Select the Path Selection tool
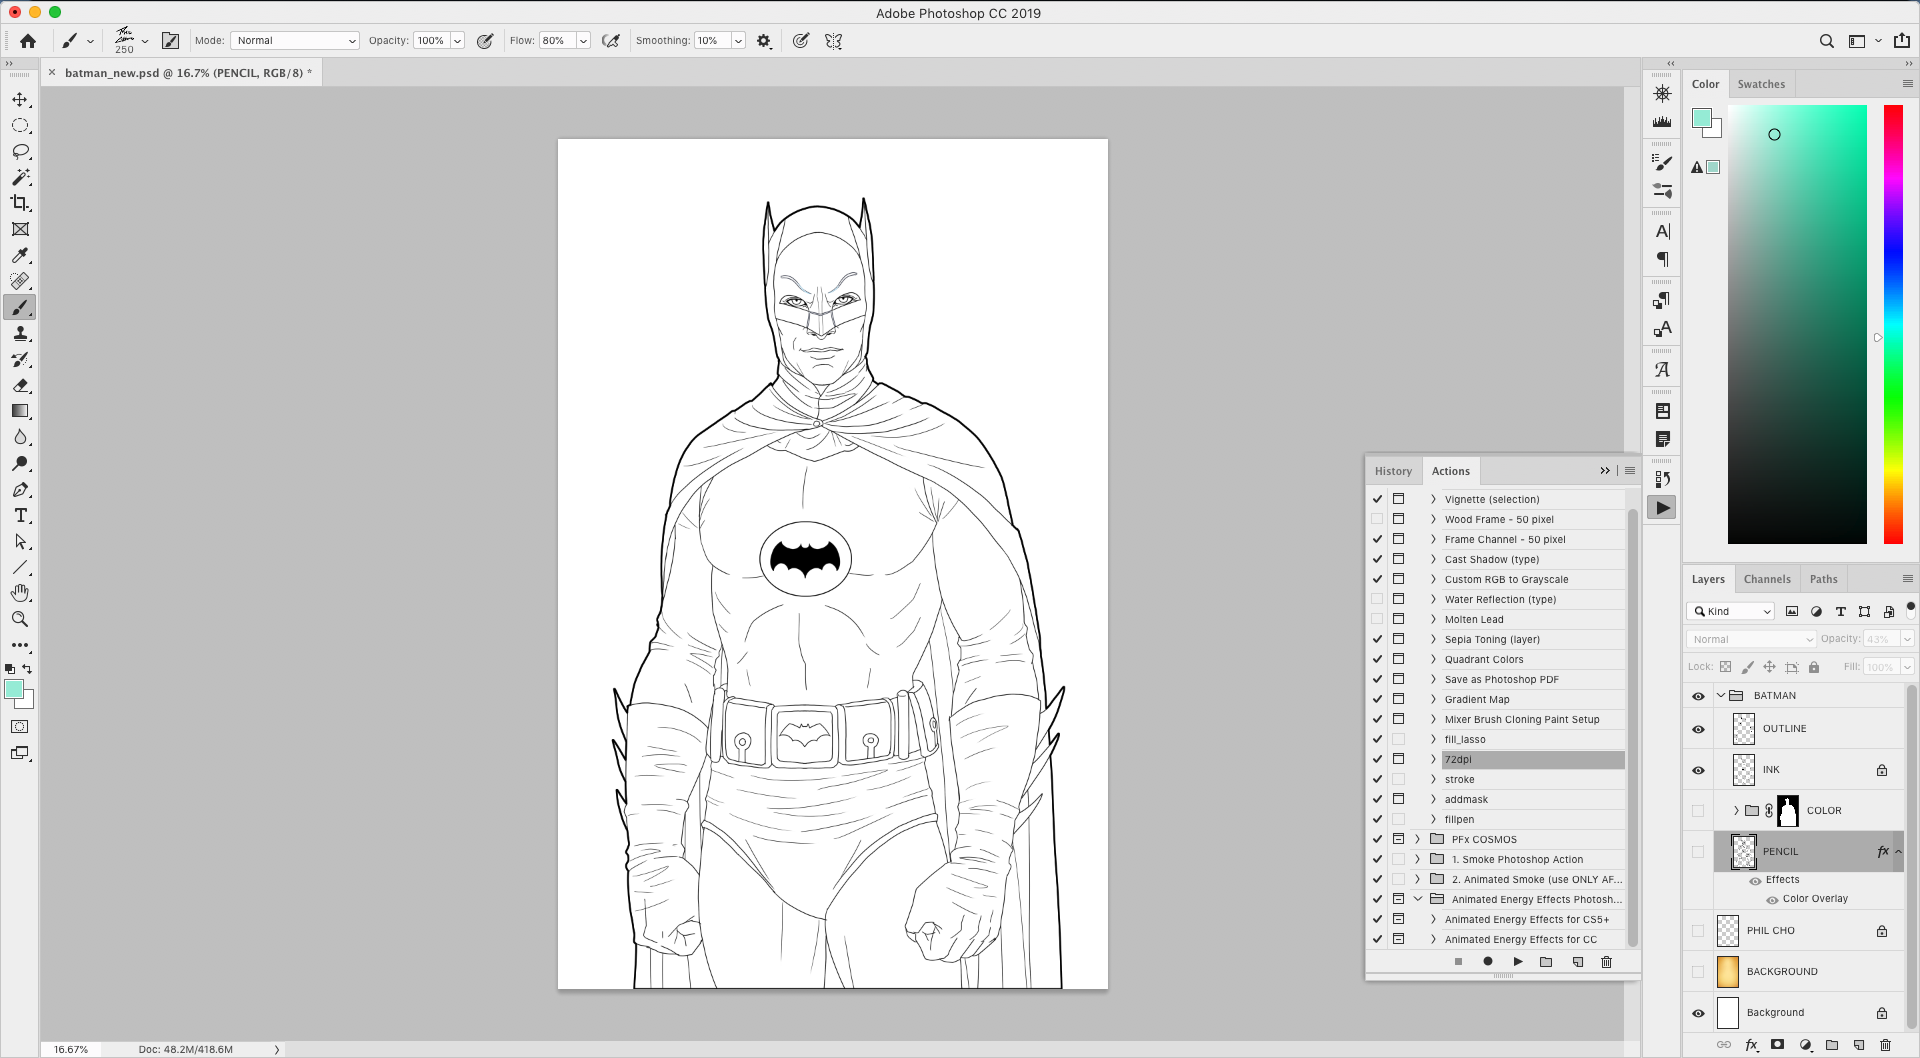The image size is (1920, 1058). 20,541
